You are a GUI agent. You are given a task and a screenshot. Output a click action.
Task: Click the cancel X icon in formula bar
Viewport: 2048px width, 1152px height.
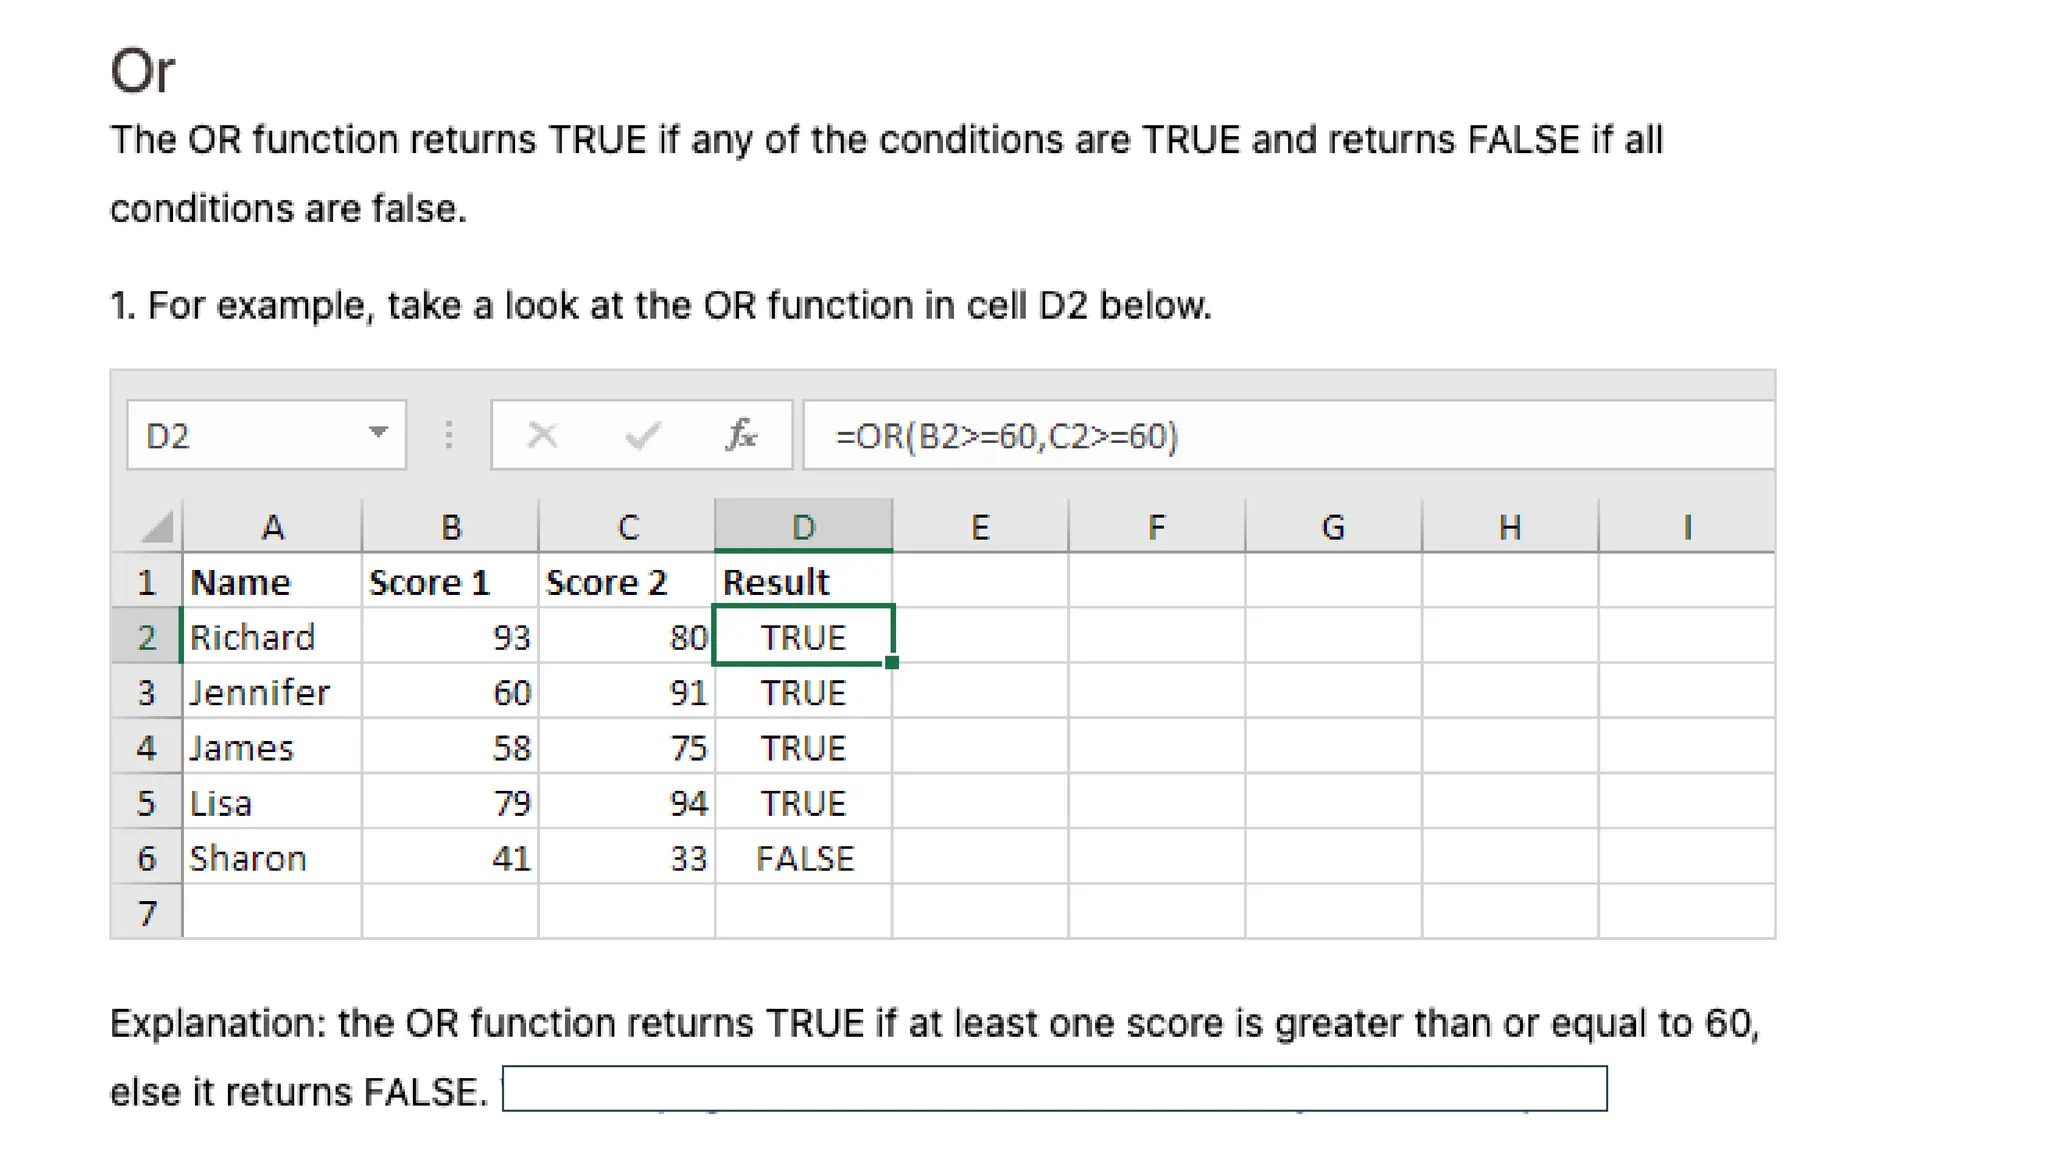pyautogui.click(x=543, y=435)
